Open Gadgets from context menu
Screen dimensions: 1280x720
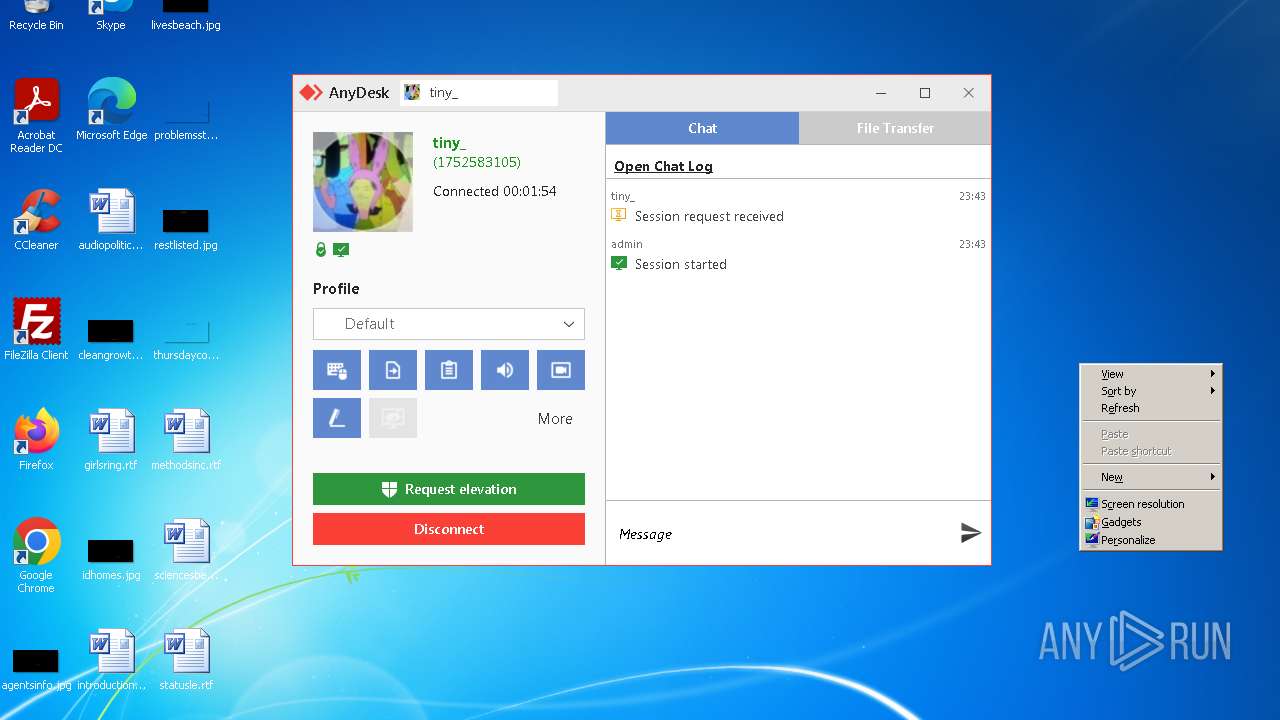tap(1151, 522)
